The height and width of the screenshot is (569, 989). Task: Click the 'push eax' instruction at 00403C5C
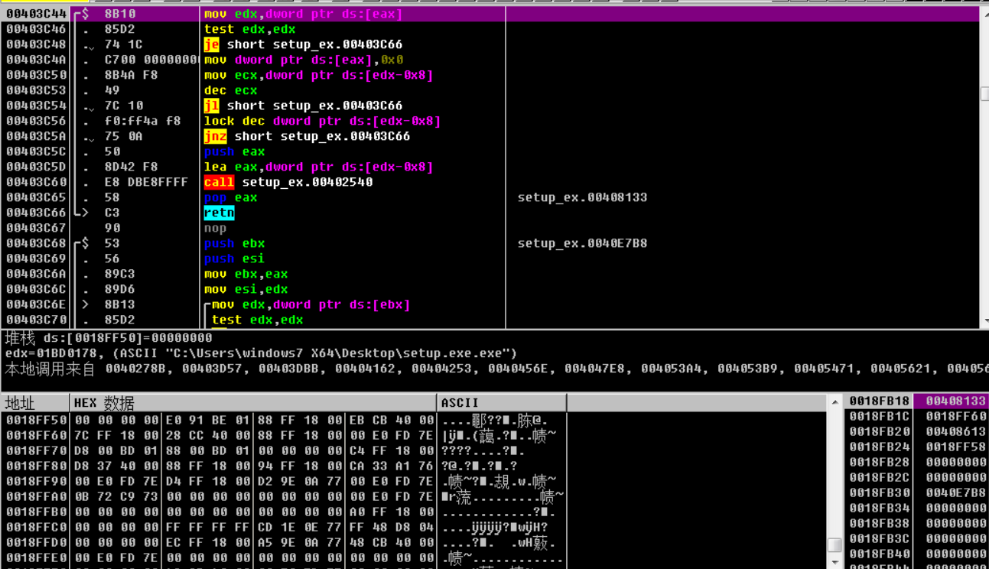click(235, 151)
